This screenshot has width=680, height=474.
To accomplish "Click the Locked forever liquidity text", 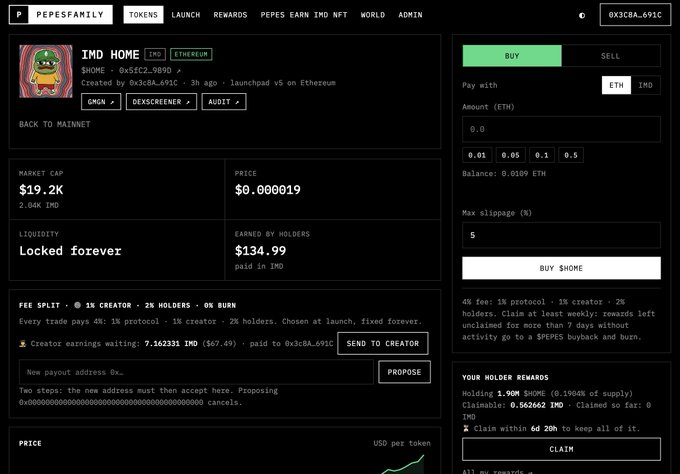I will click(70, 251).
